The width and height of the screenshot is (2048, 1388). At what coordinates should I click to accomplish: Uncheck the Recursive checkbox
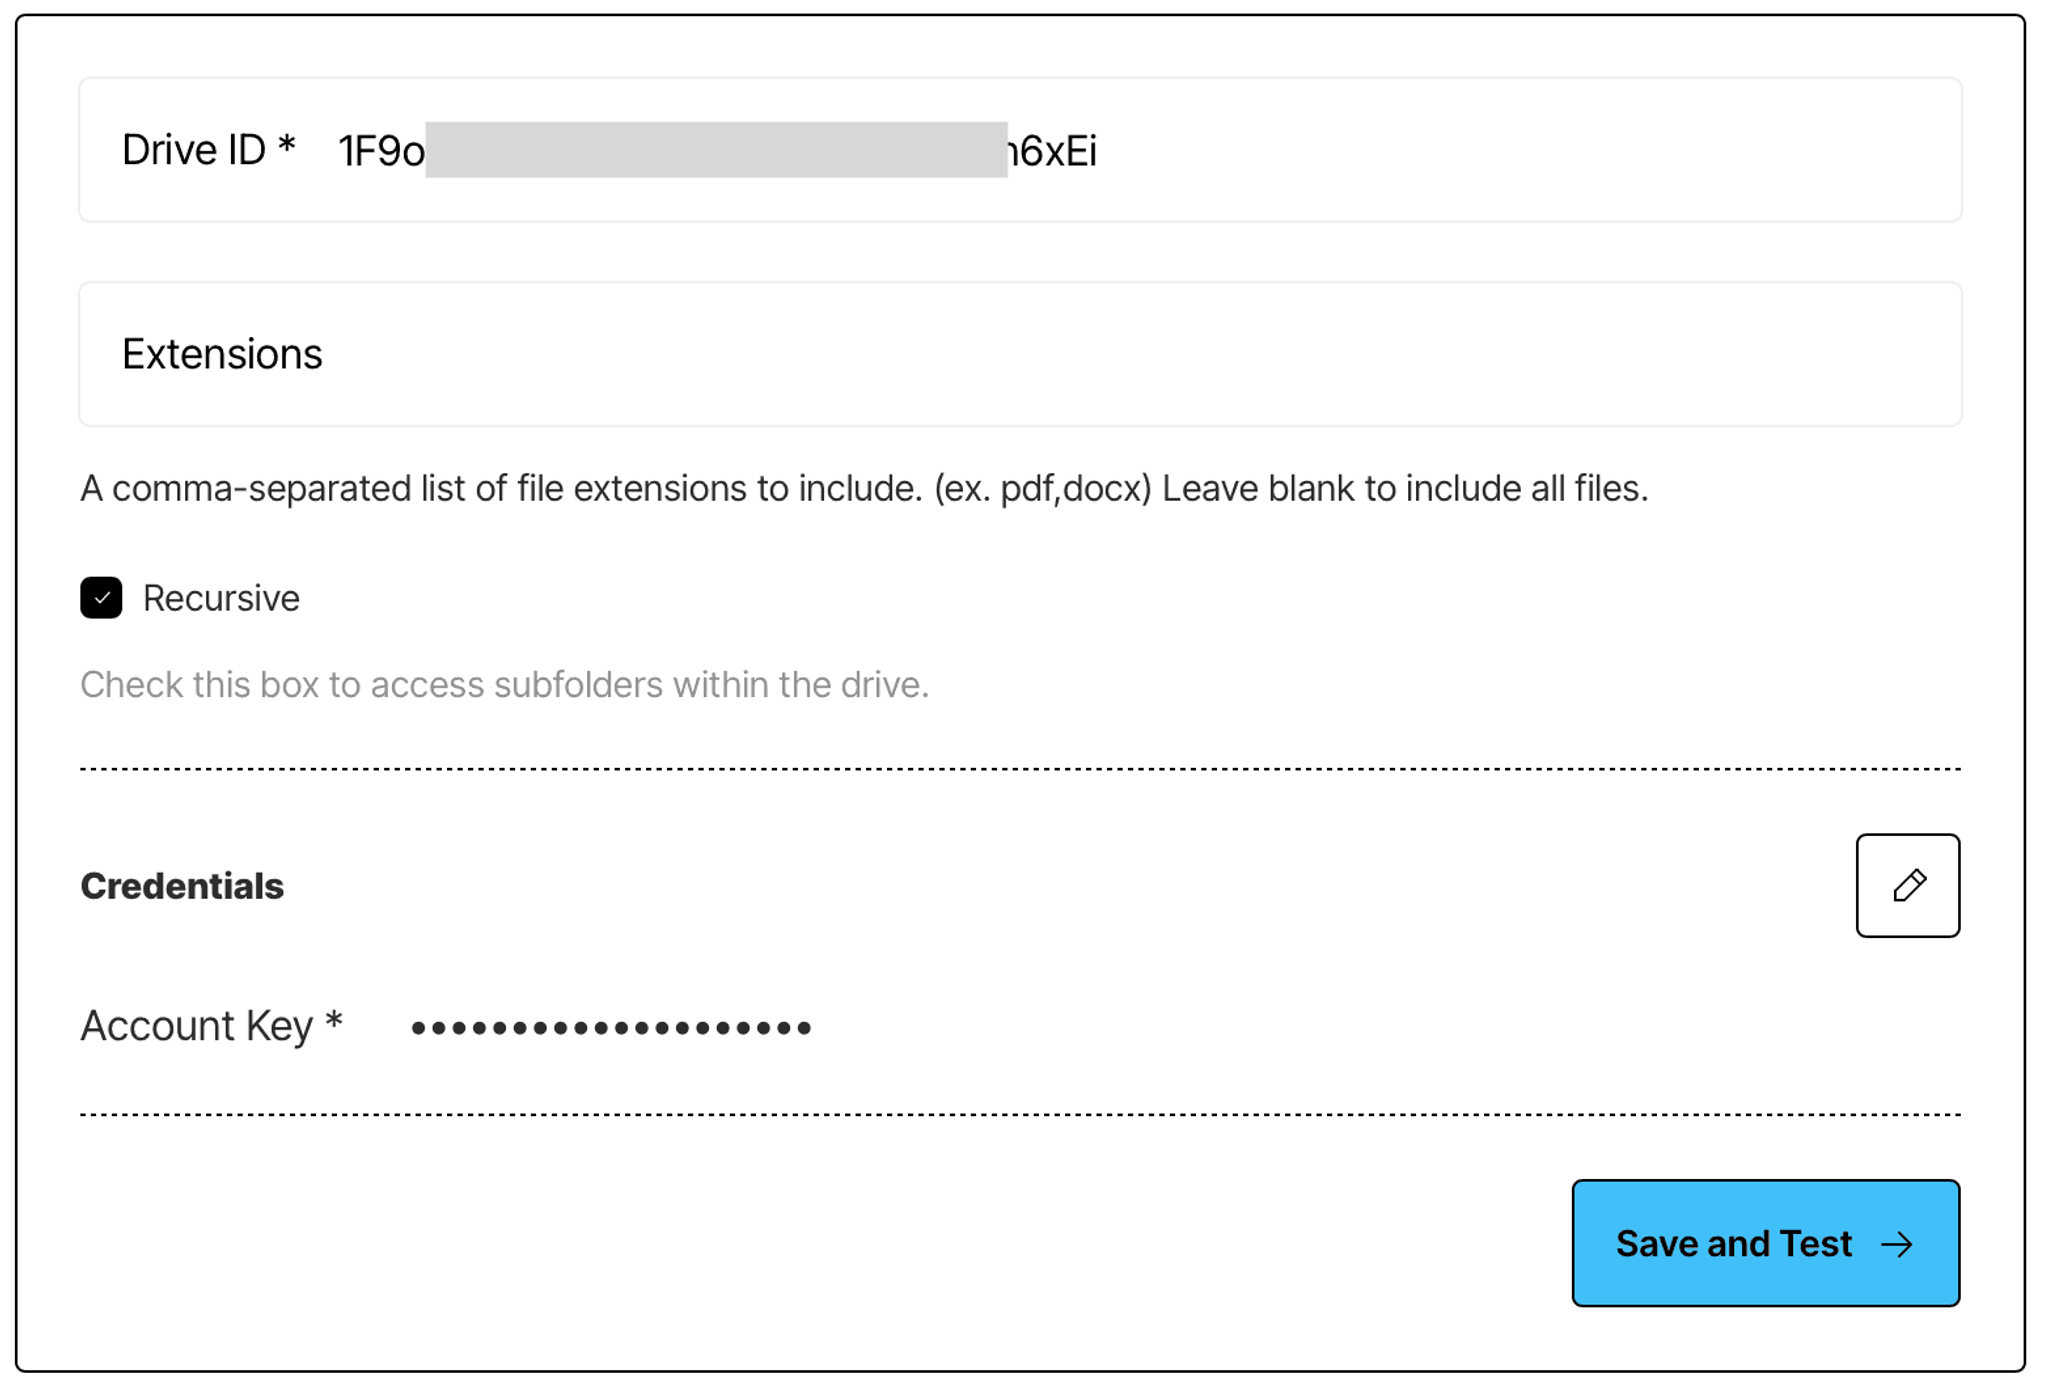point(101,598)
